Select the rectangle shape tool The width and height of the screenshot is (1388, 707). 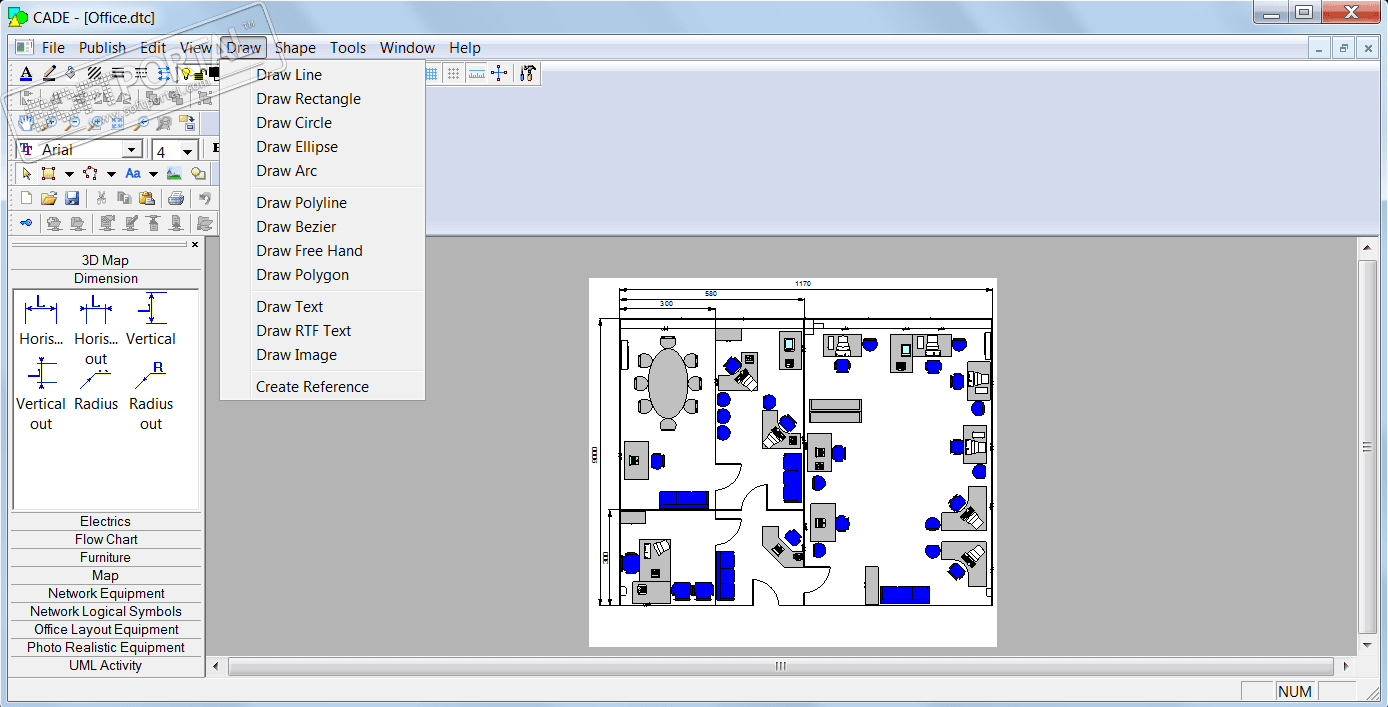click(48, 173)
